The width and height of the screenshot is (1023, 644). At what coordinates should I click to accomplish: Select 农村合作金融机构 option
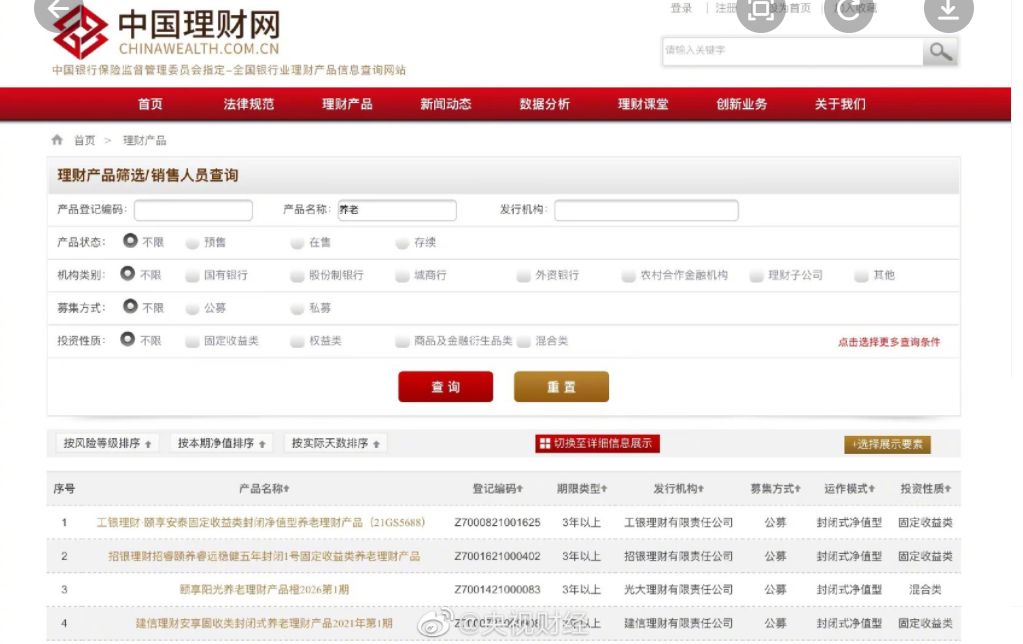[x=628, y=276]
